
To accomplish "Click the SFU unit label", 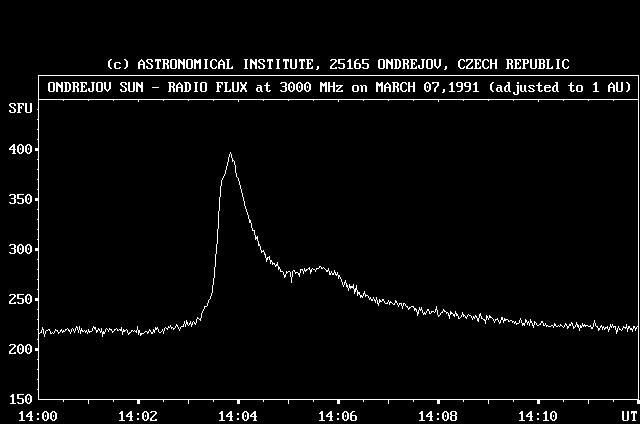I will tap(19, 106).
